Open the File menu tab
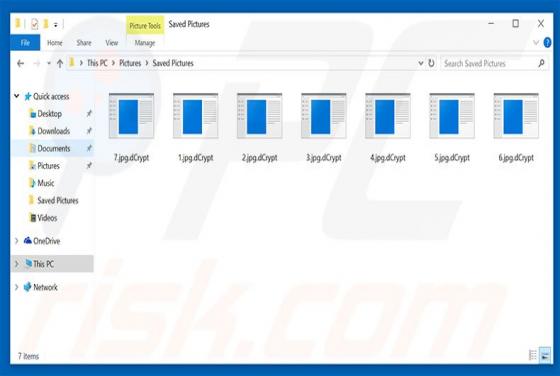560x376 pixels. click(x=25, y=43)
